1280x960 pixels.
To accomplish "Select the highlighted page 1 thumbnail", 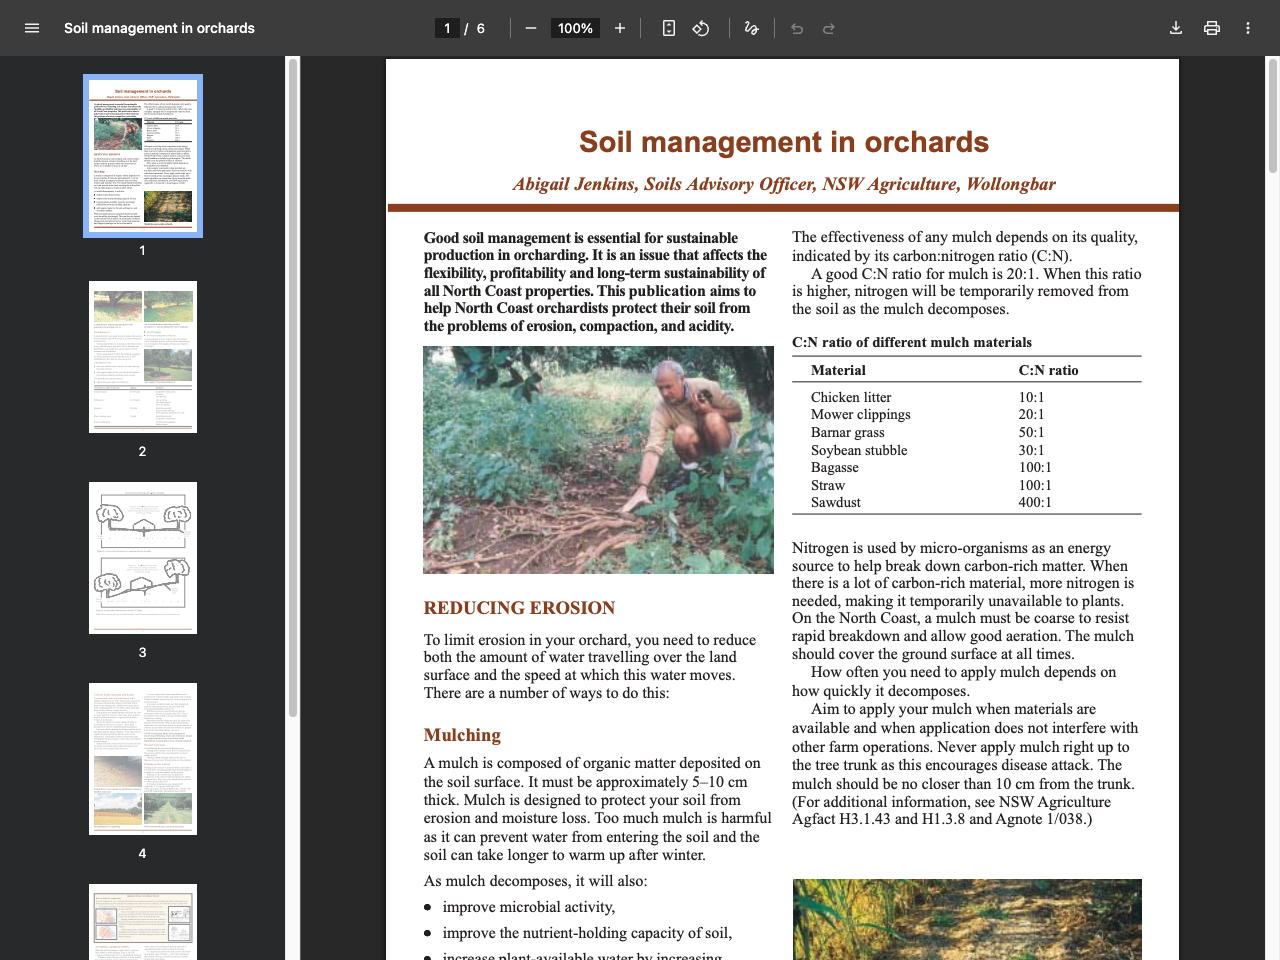I will tap(143, 155).
